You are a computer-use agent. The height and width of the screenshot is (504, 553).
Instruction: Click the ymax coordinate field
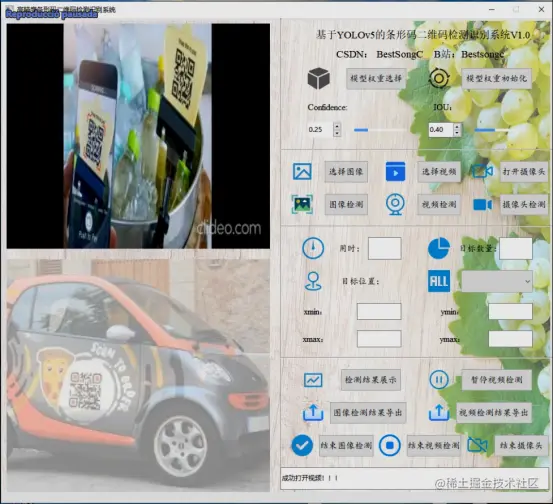[x=510, y=339]
